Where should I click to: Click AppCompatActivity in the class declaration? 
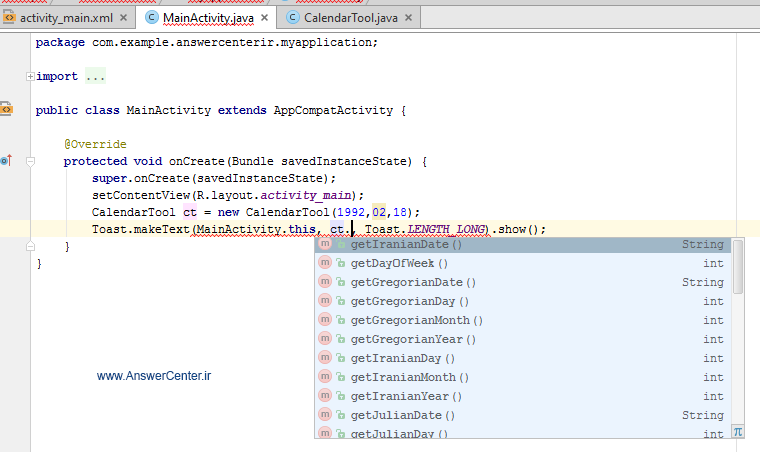pyautogui.click(x=333, y=110)
